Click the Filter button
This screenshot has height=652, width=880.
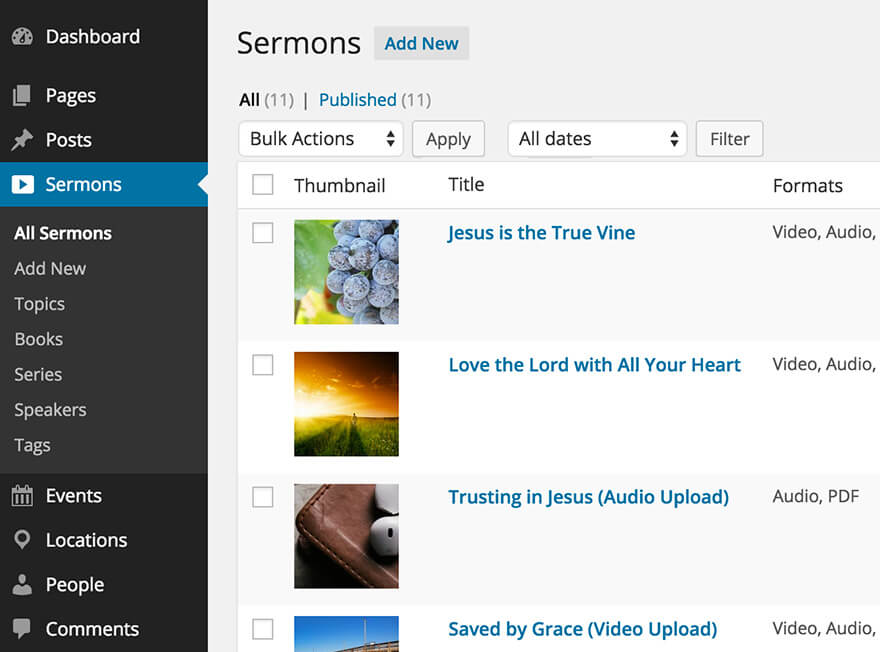pos(729,139)
